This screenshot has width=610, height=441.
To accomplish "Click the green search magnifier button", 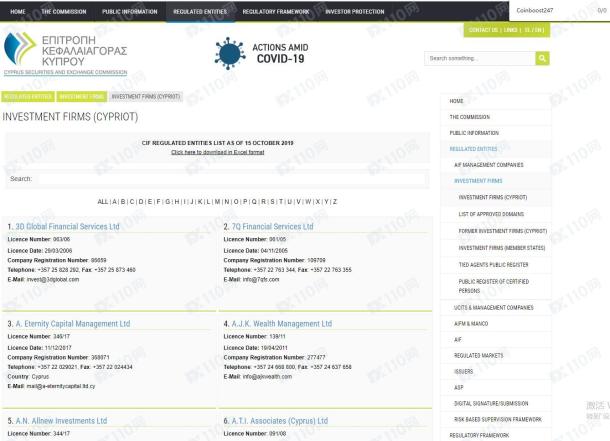I will click(x=542, y=58).
